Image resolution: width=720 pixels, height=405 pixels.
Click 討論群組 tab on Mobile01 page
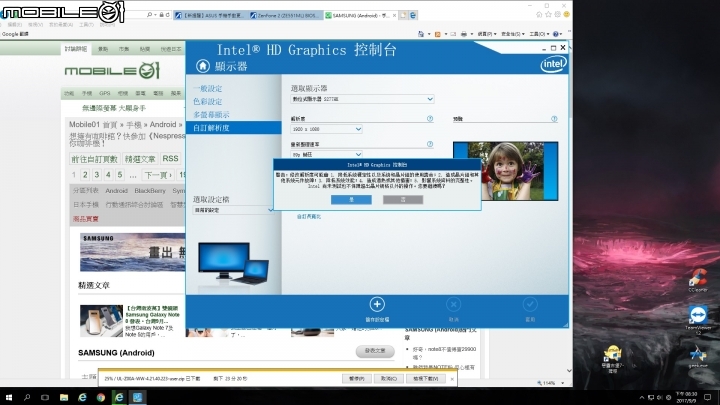coord(76,49)
